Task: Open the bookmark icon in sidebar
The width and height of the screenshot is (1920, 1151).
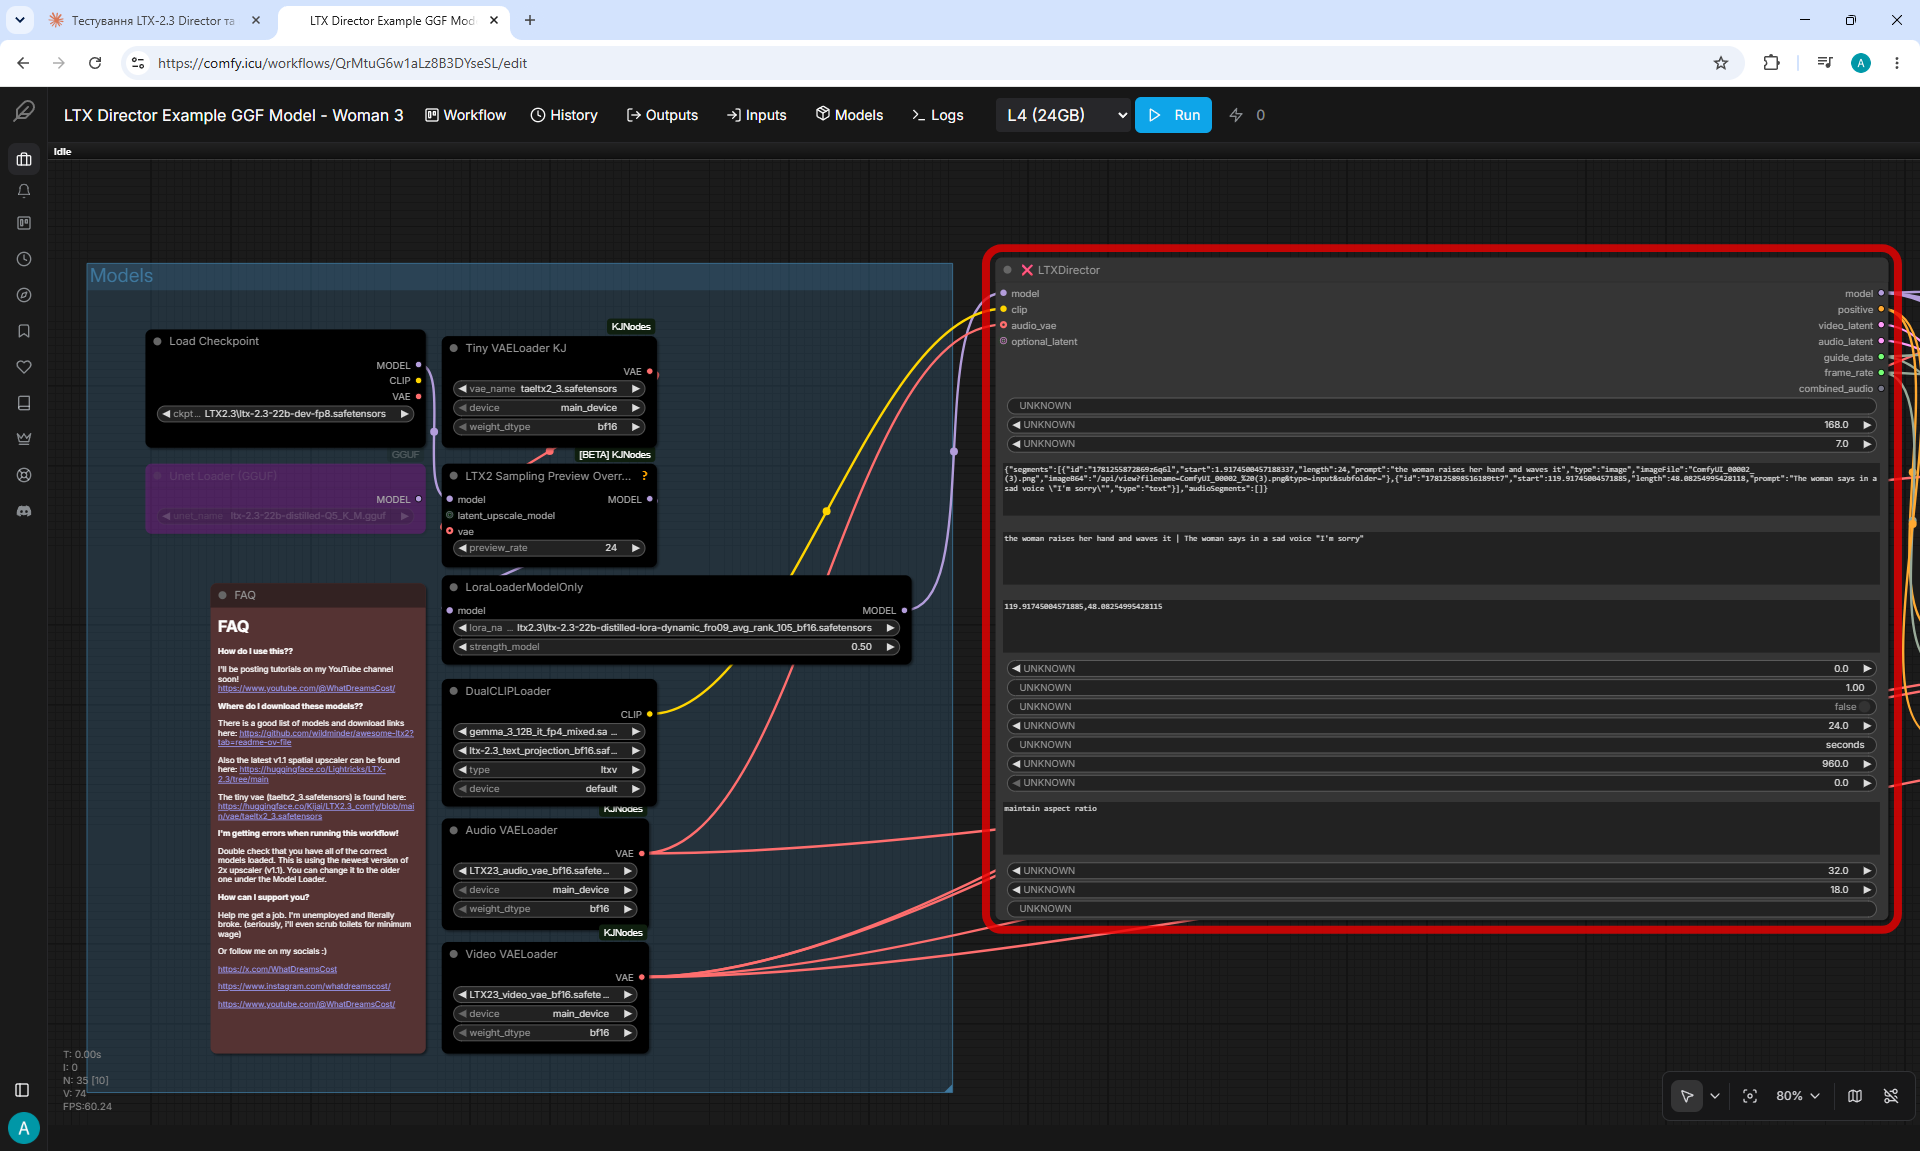Action: point(24,331)
